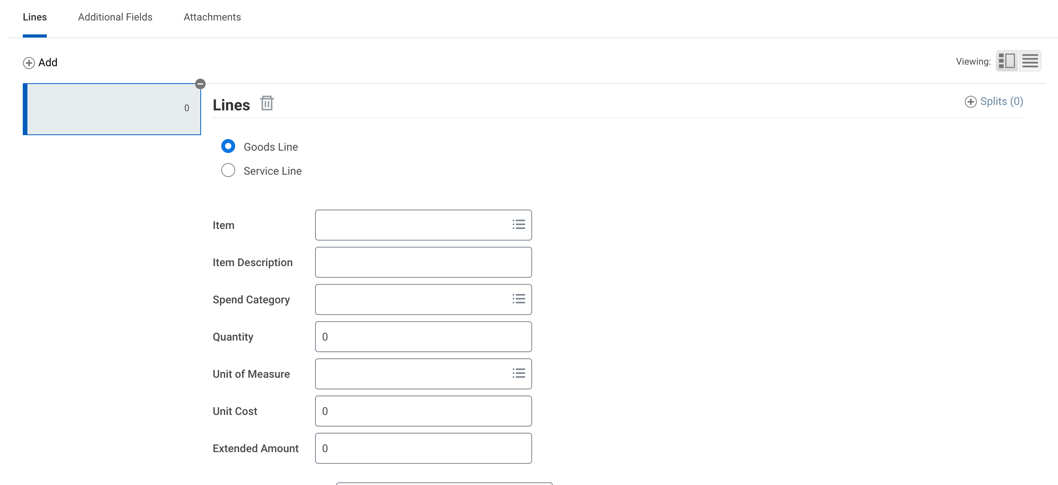Click the Add line plus icon
Image resolution: width=1058 pixels, height=485 pixels.
(29, 63)
